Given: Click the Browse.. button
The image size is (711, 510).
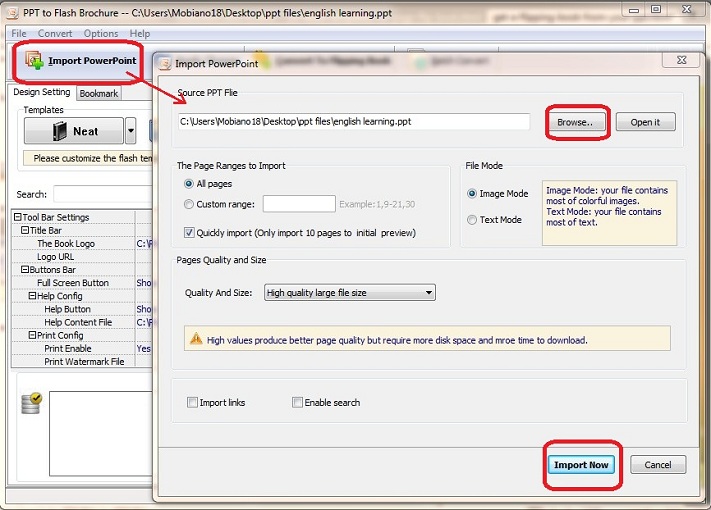Looking at the screenshot, I should (575, 122).
